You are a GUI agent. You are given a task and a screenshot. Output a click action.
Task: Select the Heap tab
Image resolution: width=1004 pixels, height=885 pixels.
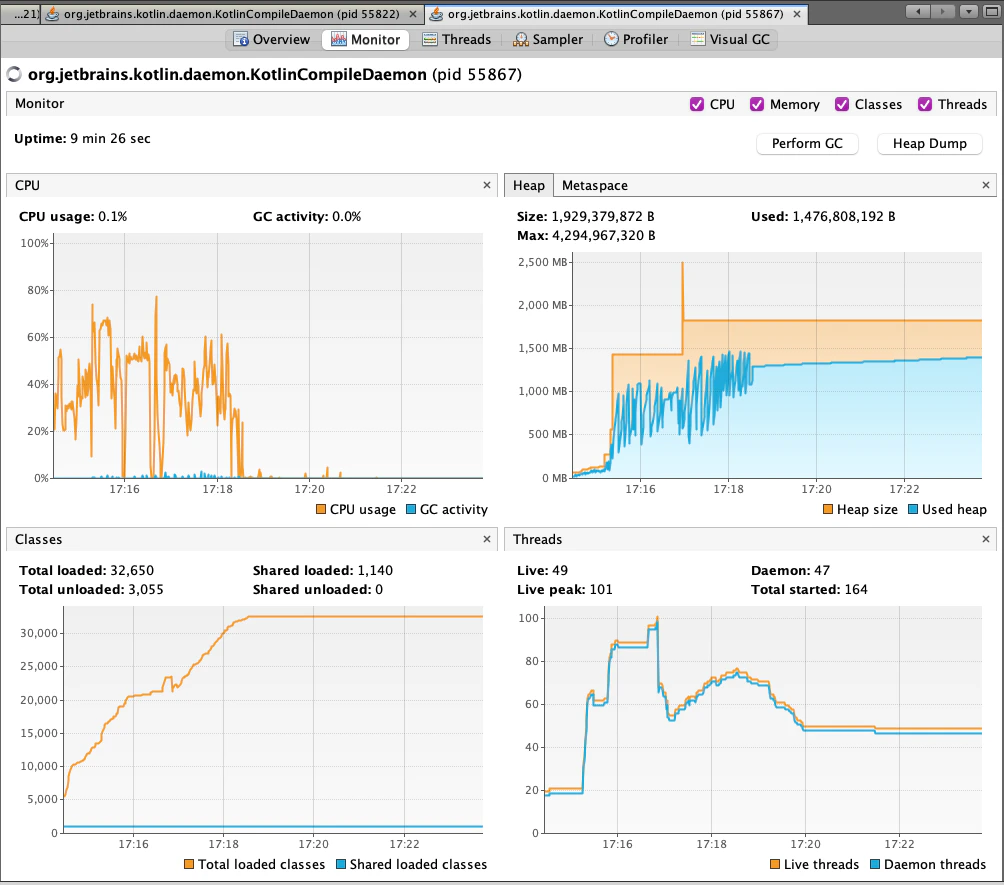528,186
